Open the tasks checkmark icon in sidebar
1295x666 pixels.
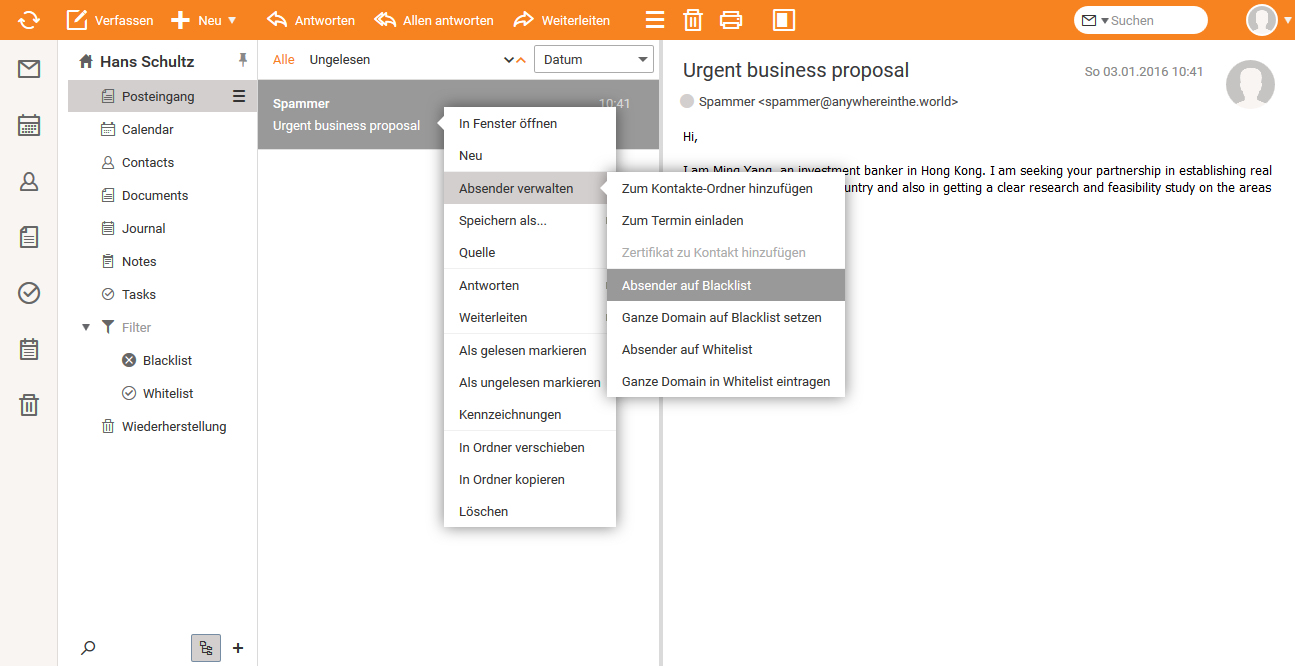coord(29,293)
